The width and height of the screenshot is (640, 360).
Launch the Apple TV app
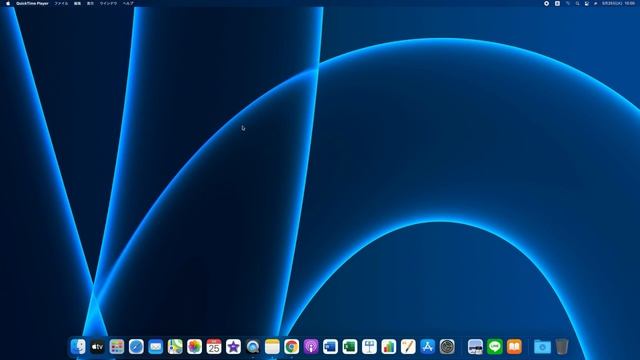(x=97, y=347)
